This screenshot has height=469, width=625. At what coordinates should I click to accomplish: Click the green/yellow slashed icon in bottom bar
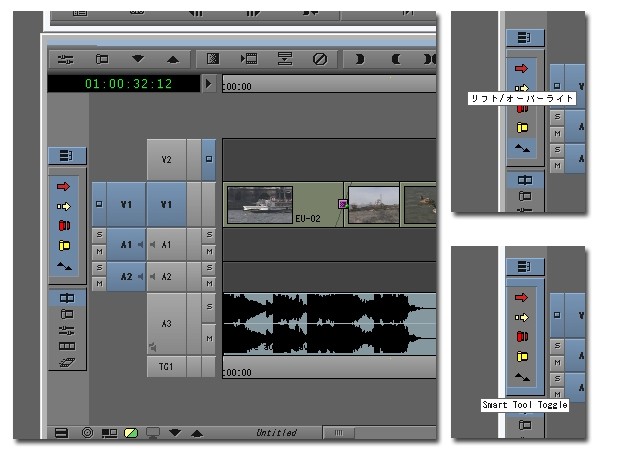pos(131,433)
